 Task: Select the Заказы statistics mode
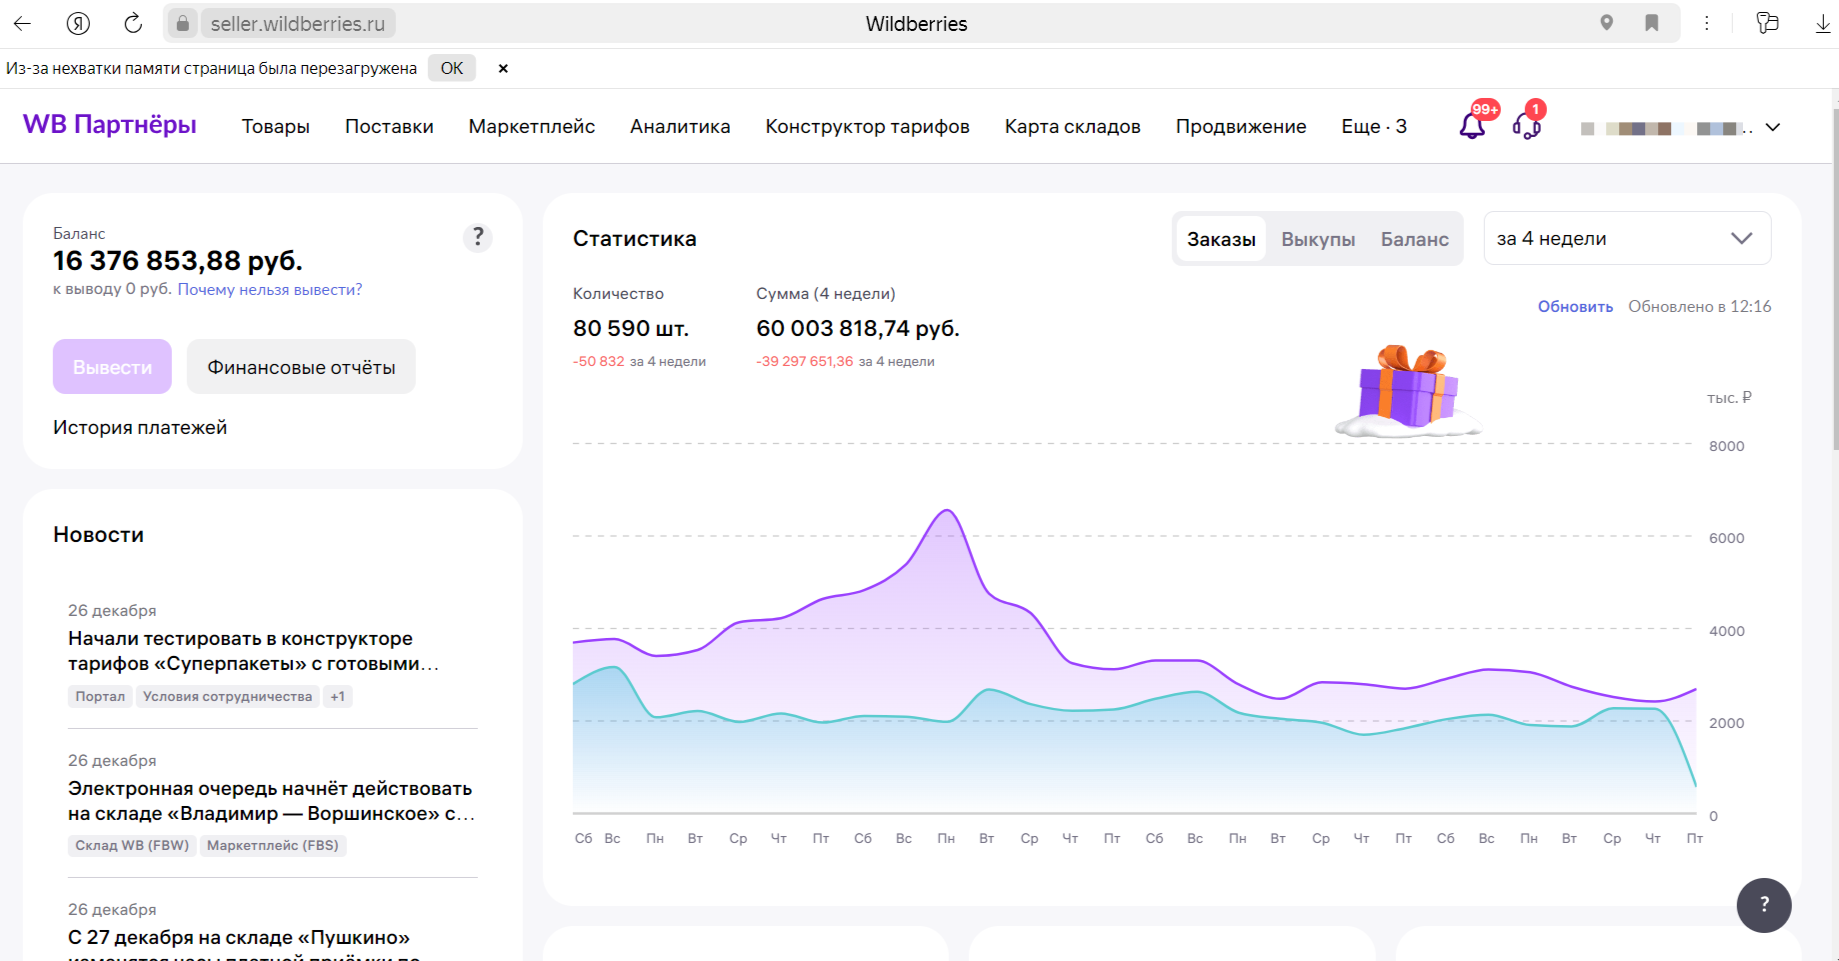(x=1222, y=238)
